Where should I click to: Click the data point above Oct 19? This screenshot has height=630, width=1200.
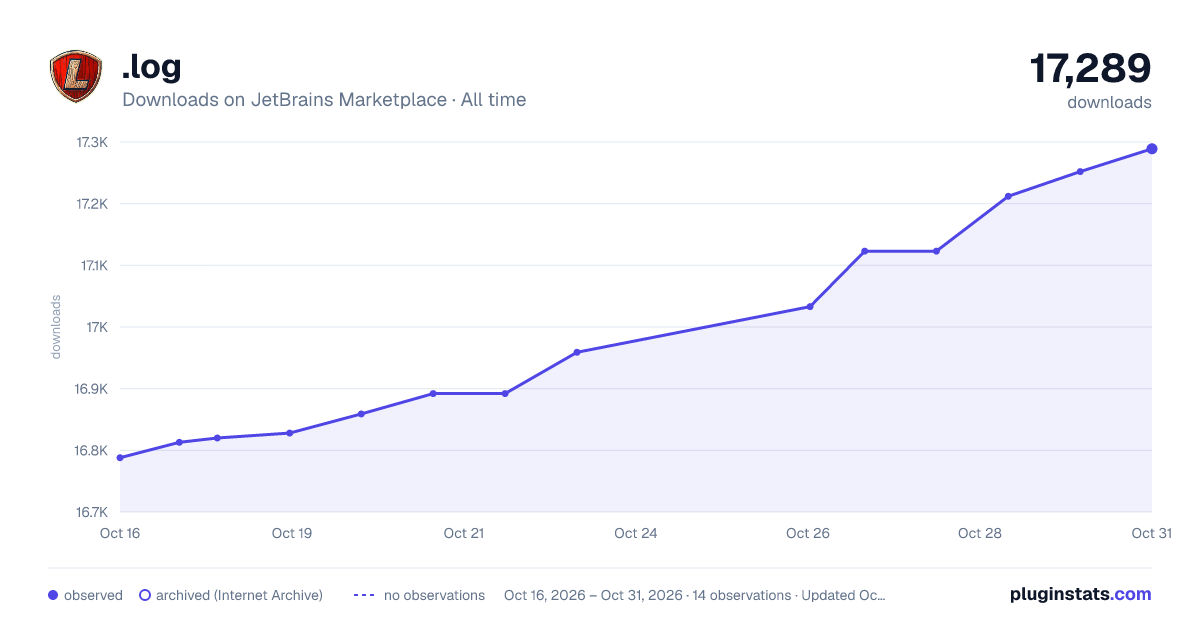tap(289, 433)
